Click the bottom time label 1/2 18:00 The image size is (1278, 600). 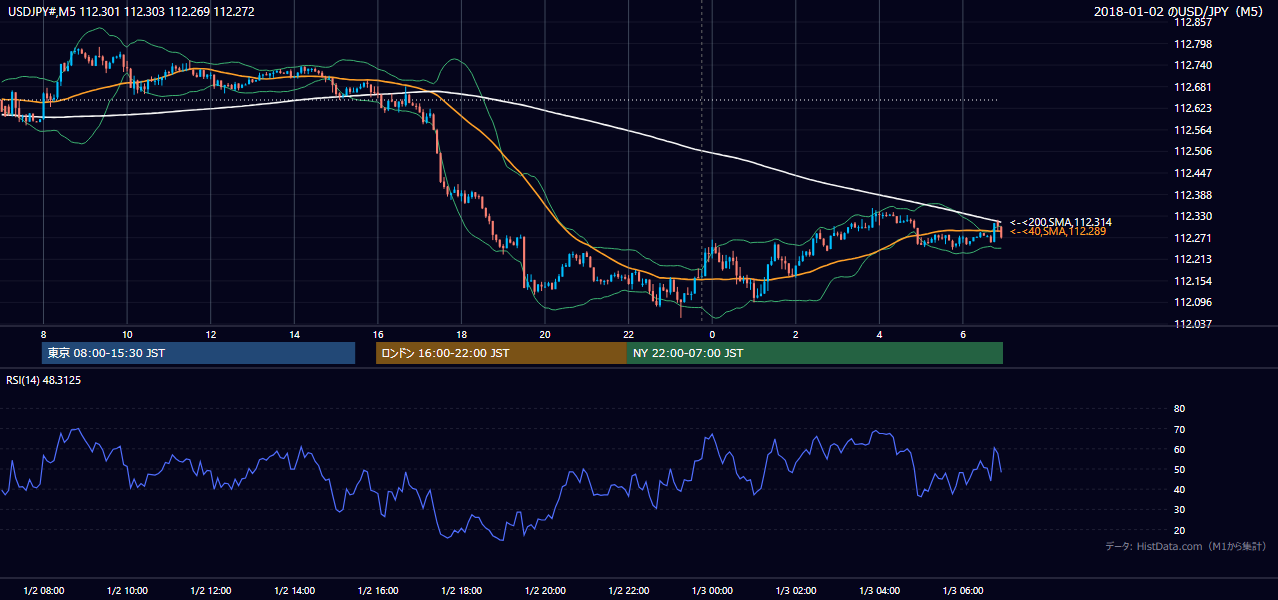pos(461,590)
